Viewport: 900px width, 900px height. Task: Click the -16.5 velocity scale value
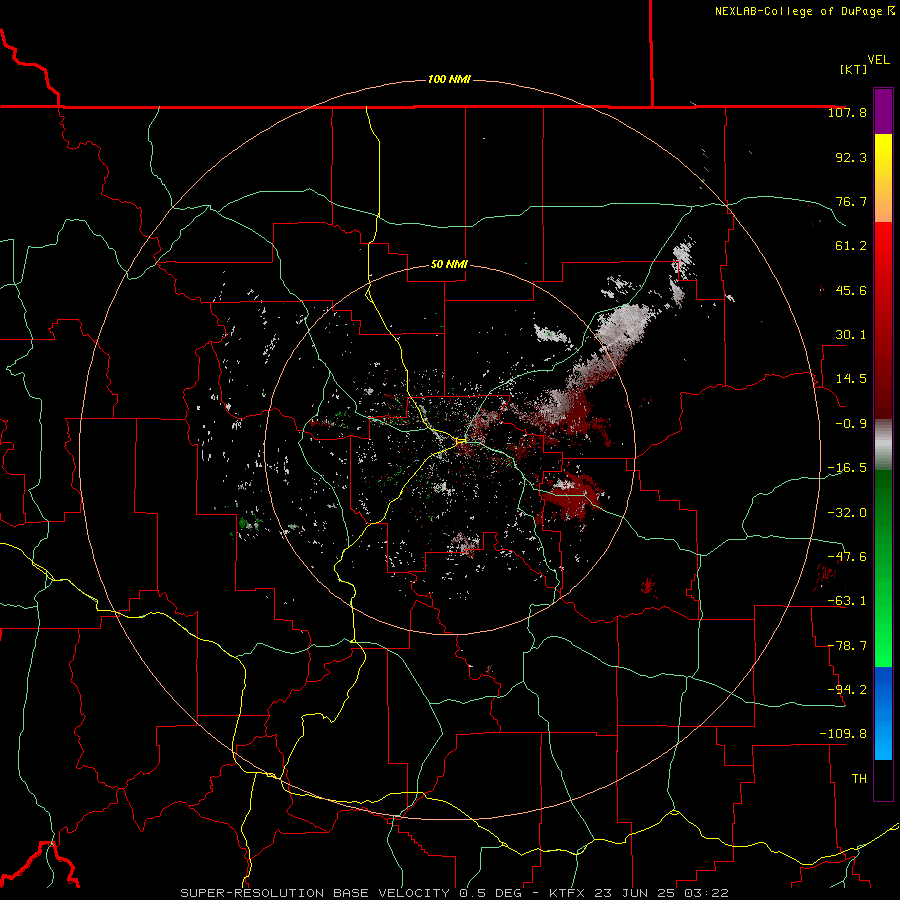tap(847, 468)
